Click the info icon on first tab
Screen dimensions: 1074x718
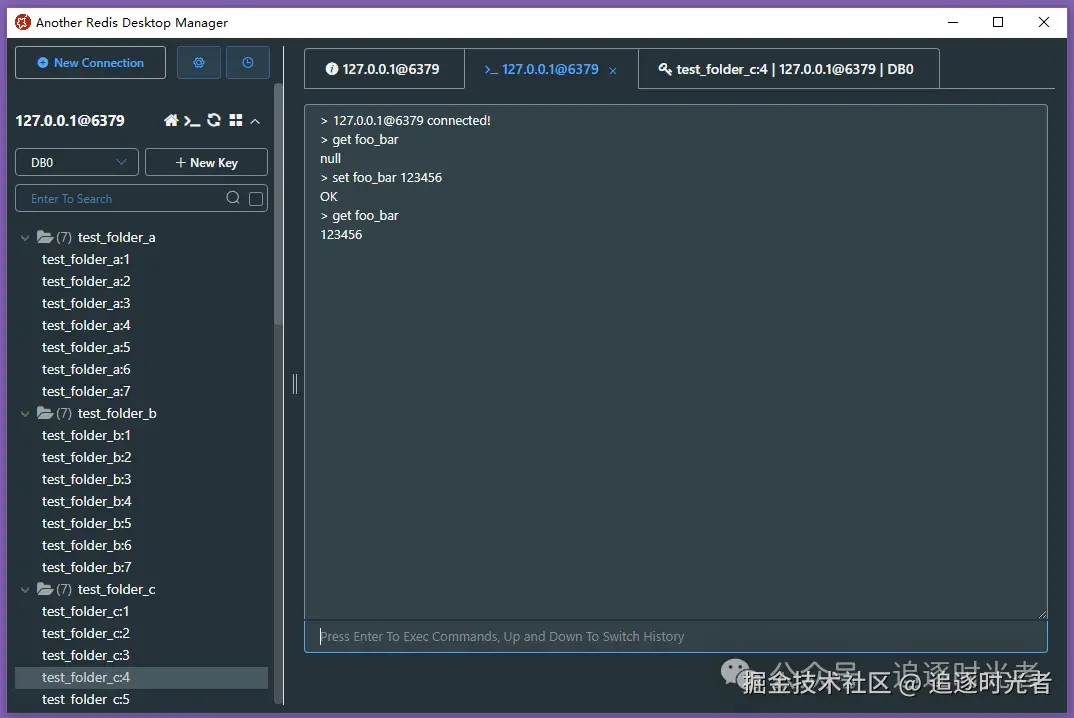coord(332,69)
